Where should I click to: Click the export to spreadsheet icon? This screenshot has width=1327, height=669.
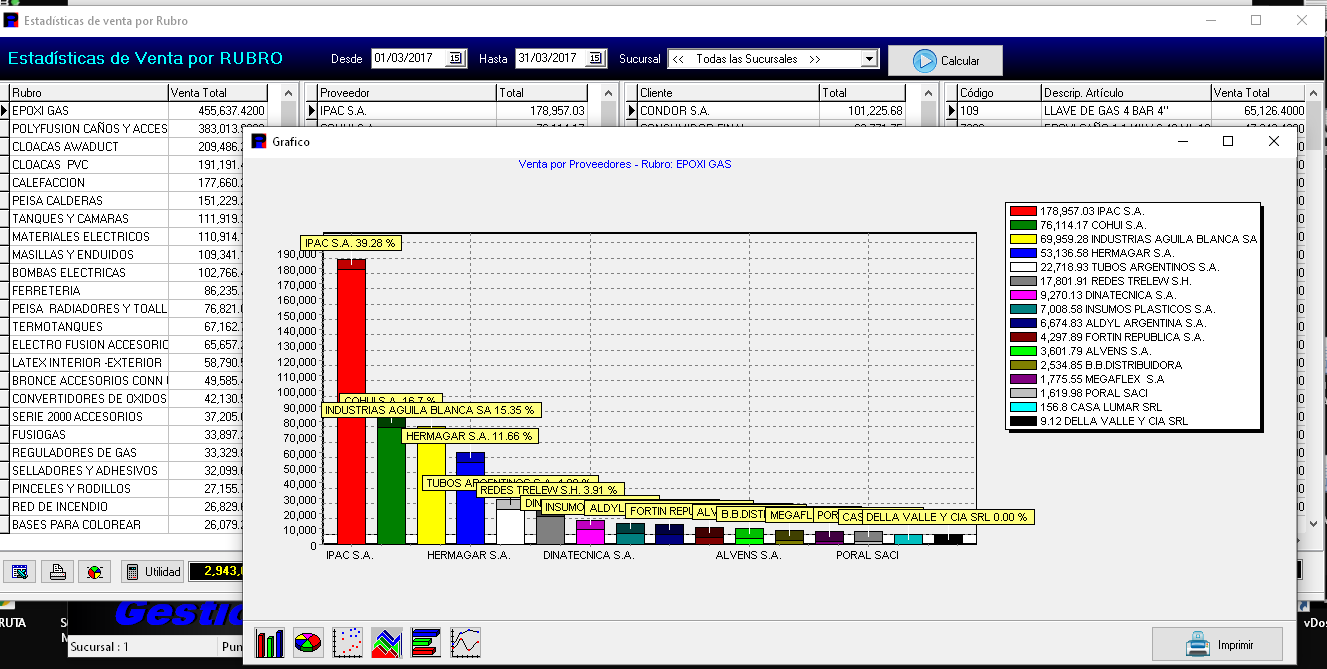tap(19, 572)
